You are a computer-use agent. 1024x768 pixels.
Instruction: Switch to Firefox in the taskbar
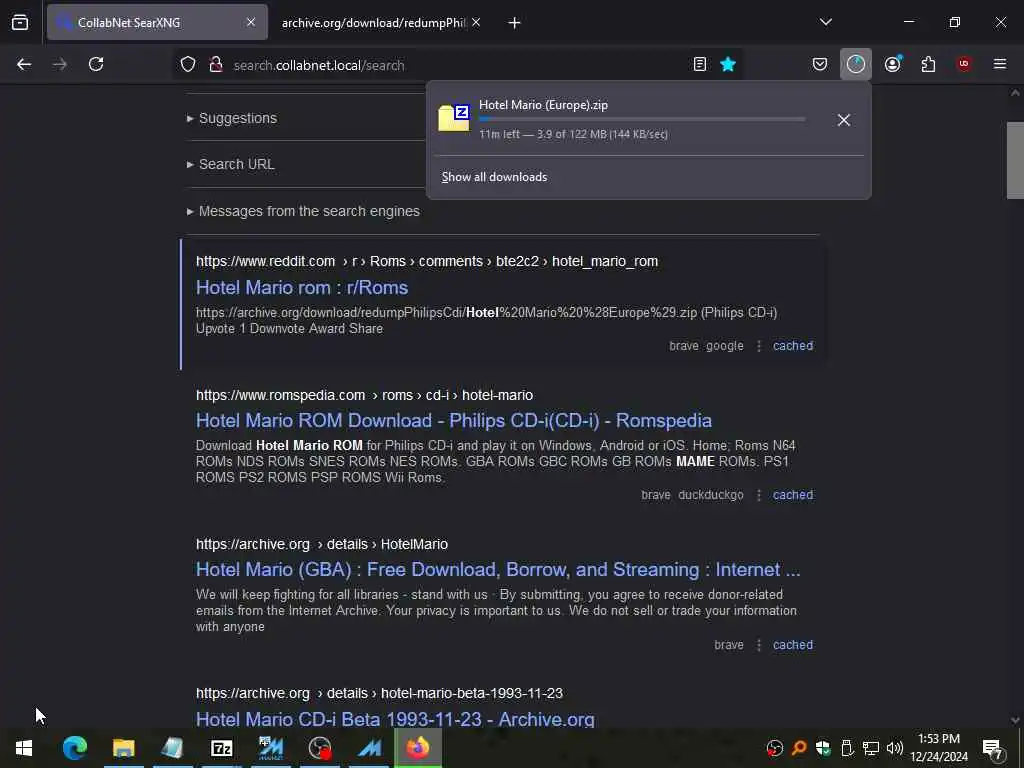(418, 748)
